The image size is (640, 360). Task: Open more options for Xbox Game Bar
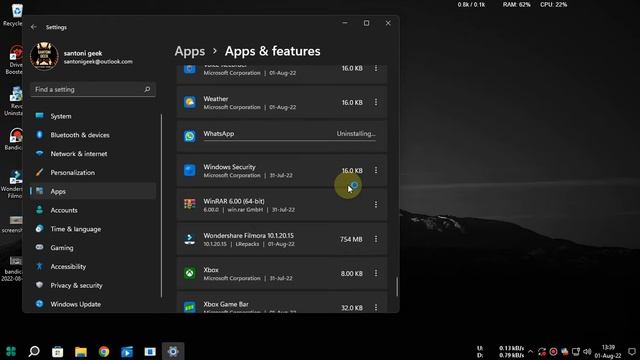click(x=376, y=307)
